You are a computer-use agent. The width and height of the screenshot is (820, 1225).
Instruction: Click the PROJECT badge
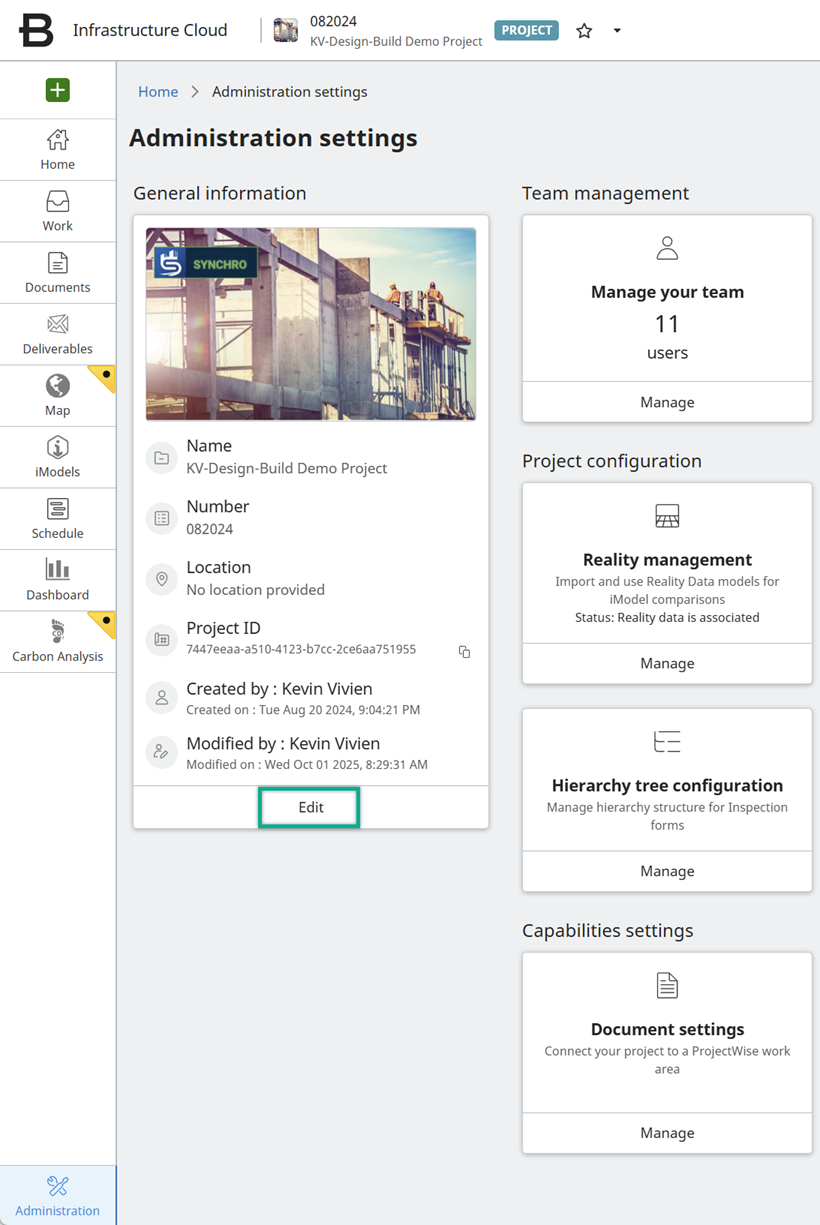(x=526, y=30)
